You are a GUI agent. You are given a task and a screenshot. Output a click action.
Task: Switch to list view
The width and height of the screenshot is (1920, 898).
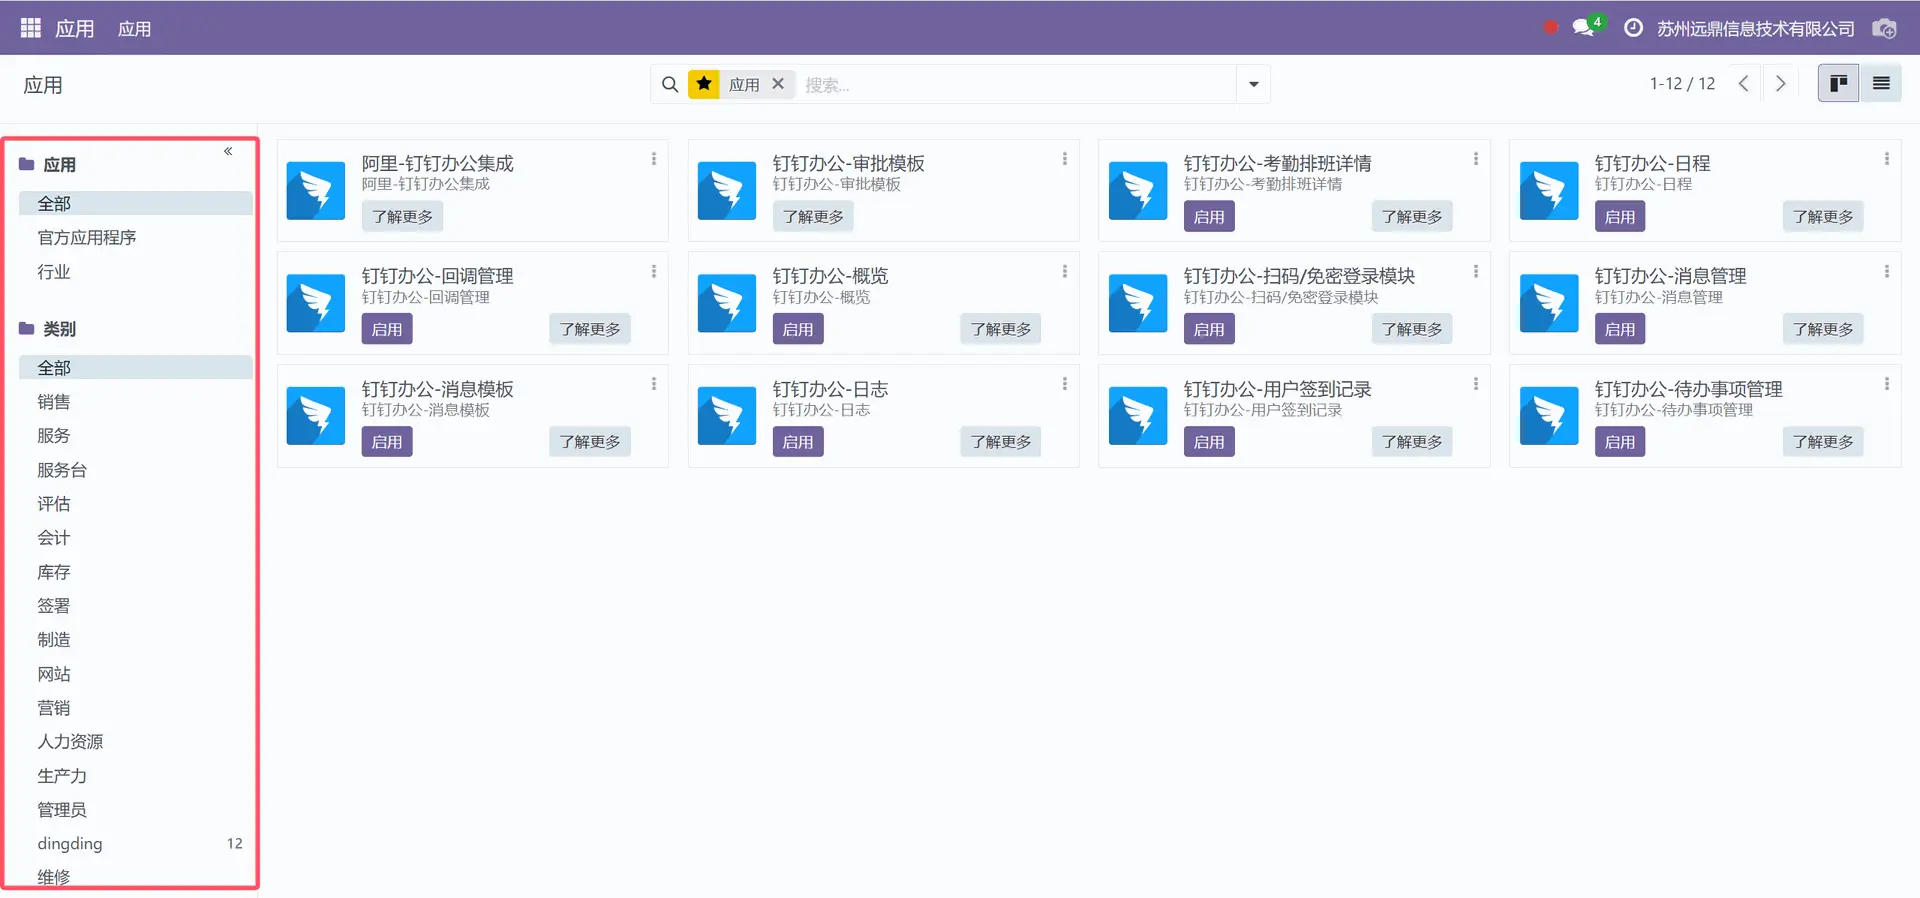click(1881, 84)
